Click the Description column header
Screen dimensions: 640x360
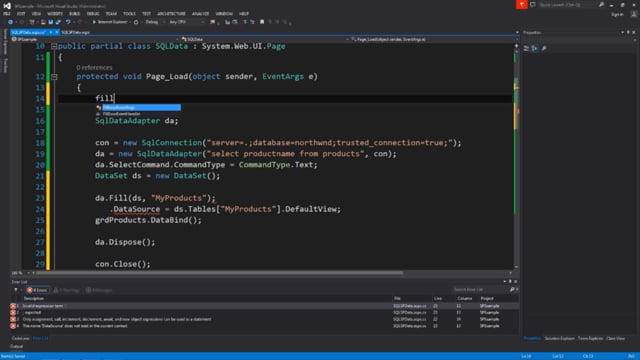(33, 299)
